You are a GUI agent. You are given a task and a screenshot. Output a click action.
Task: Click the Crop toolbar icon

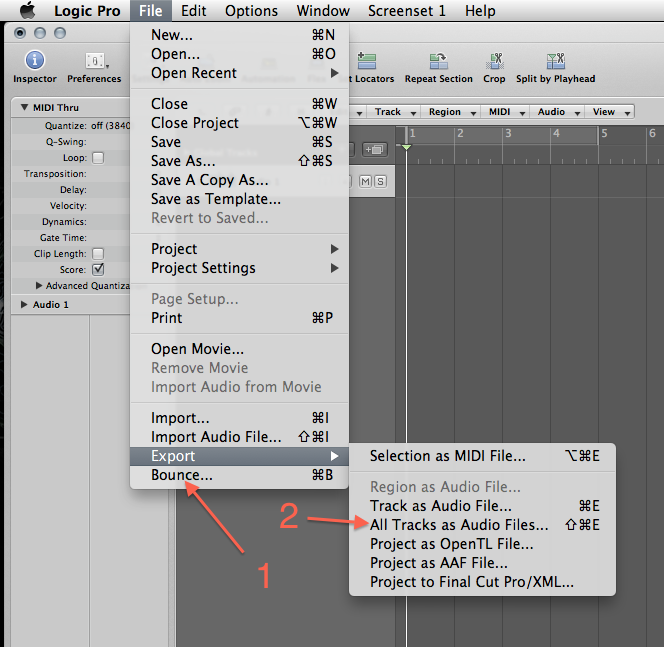tap(494, 61)
